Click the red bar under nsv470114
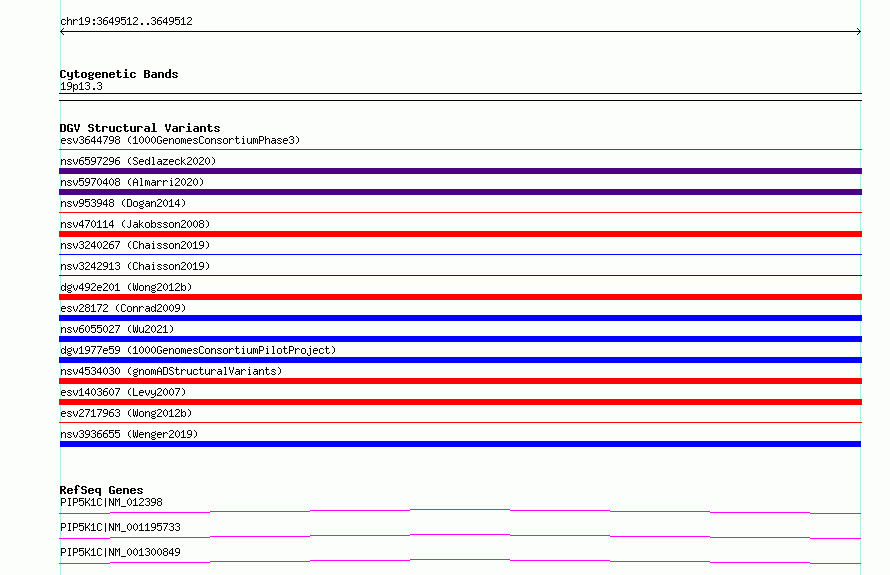 460,234
